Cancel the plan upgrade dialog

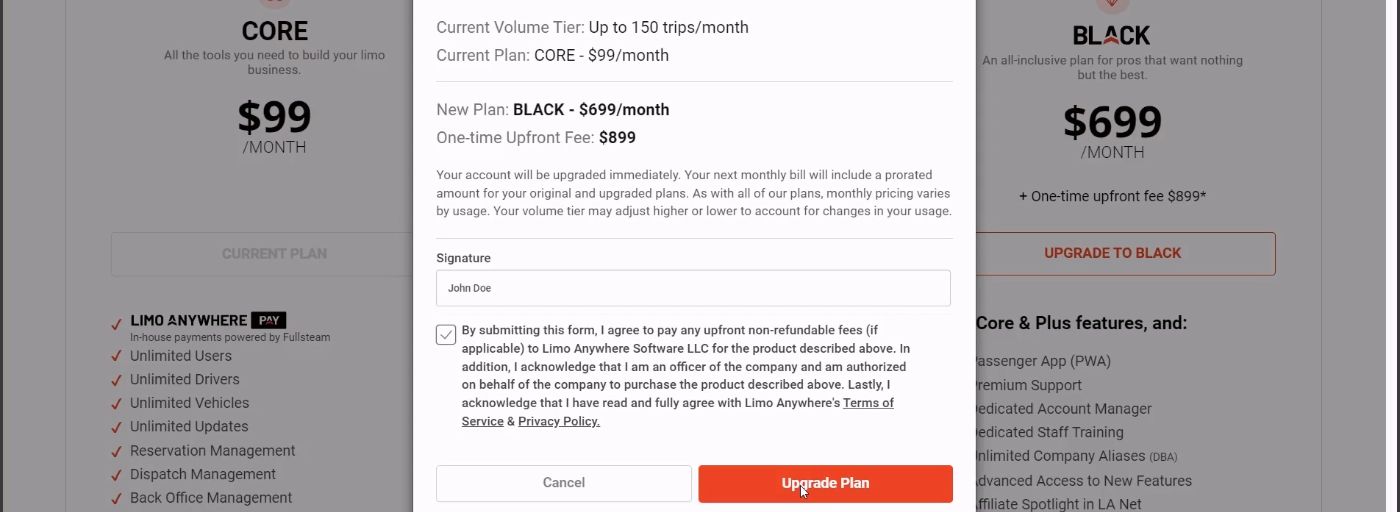(563, 483)
